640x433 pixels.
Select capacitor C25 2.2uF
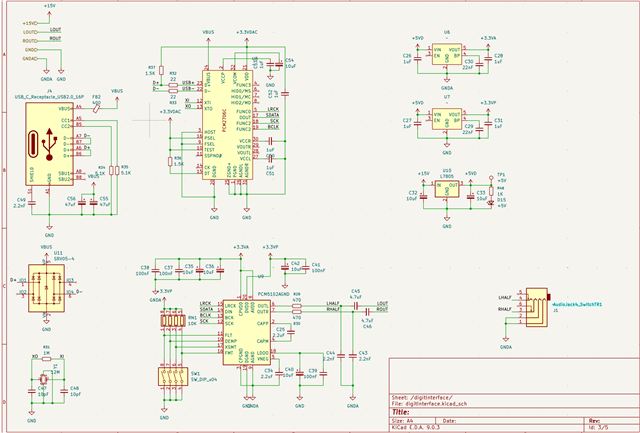(x=291, y=332)
